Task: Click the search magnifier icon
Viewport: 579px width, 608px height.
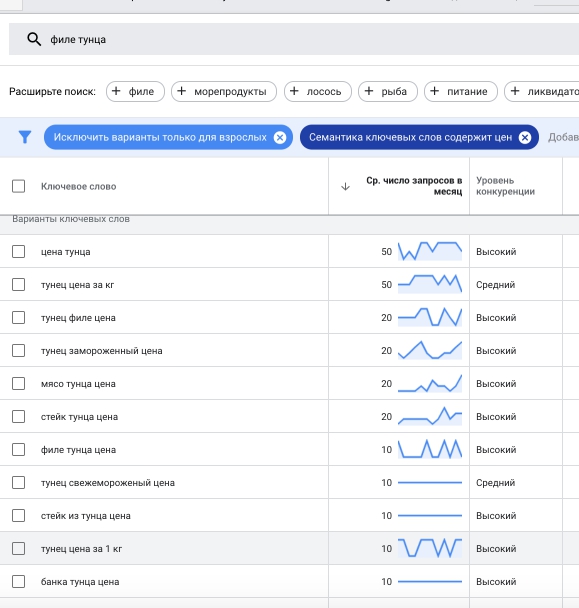Action: pos(34,39)
